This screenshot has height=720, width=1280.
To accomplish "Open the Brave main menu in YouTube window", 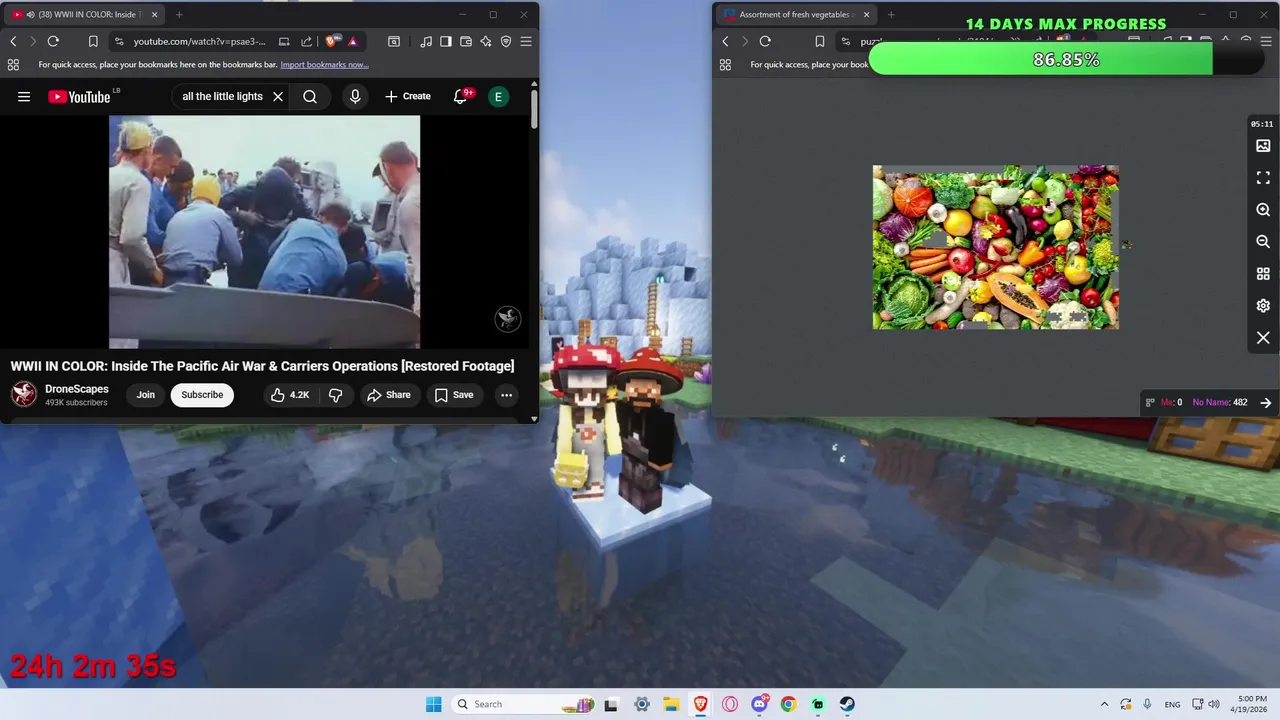I will (x=526, y=41).
